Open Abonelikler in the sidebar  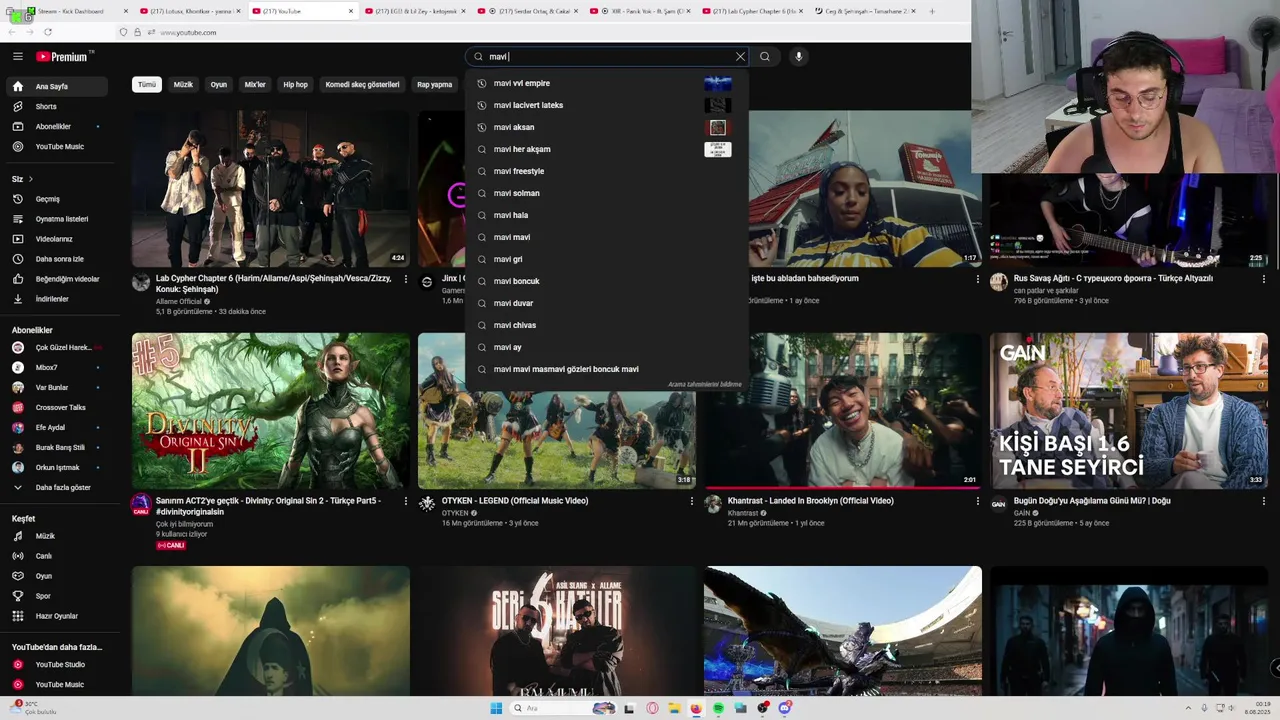coord(58,127)
